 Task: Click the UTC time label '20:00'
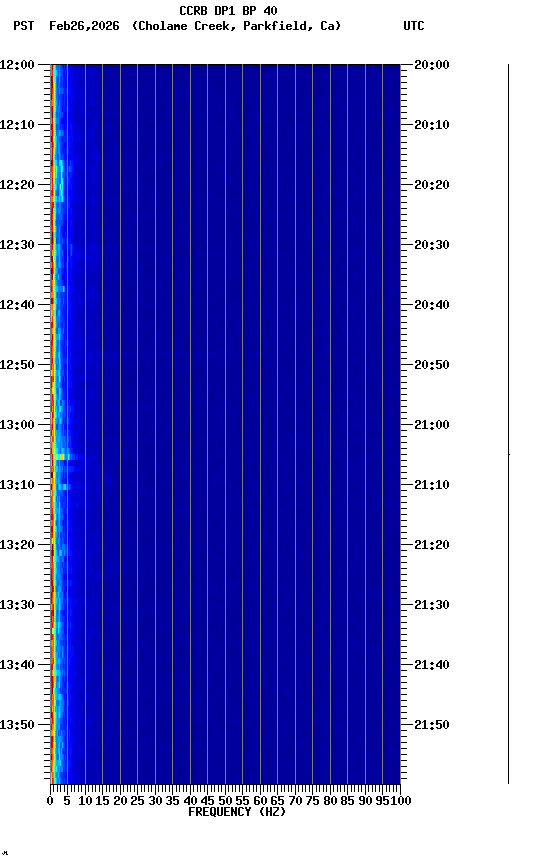tap(432, 64)
